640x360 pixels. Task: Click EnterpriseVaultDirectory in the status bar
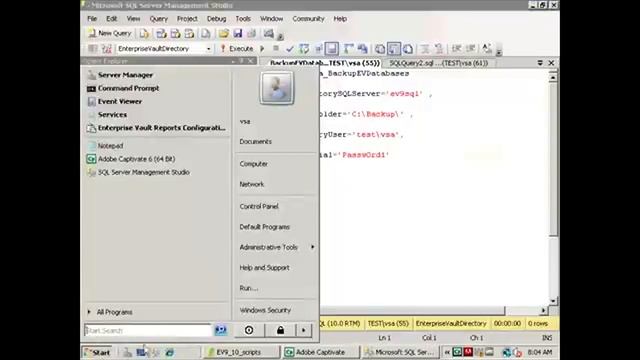pyautogui.click(x=451, y=323)
